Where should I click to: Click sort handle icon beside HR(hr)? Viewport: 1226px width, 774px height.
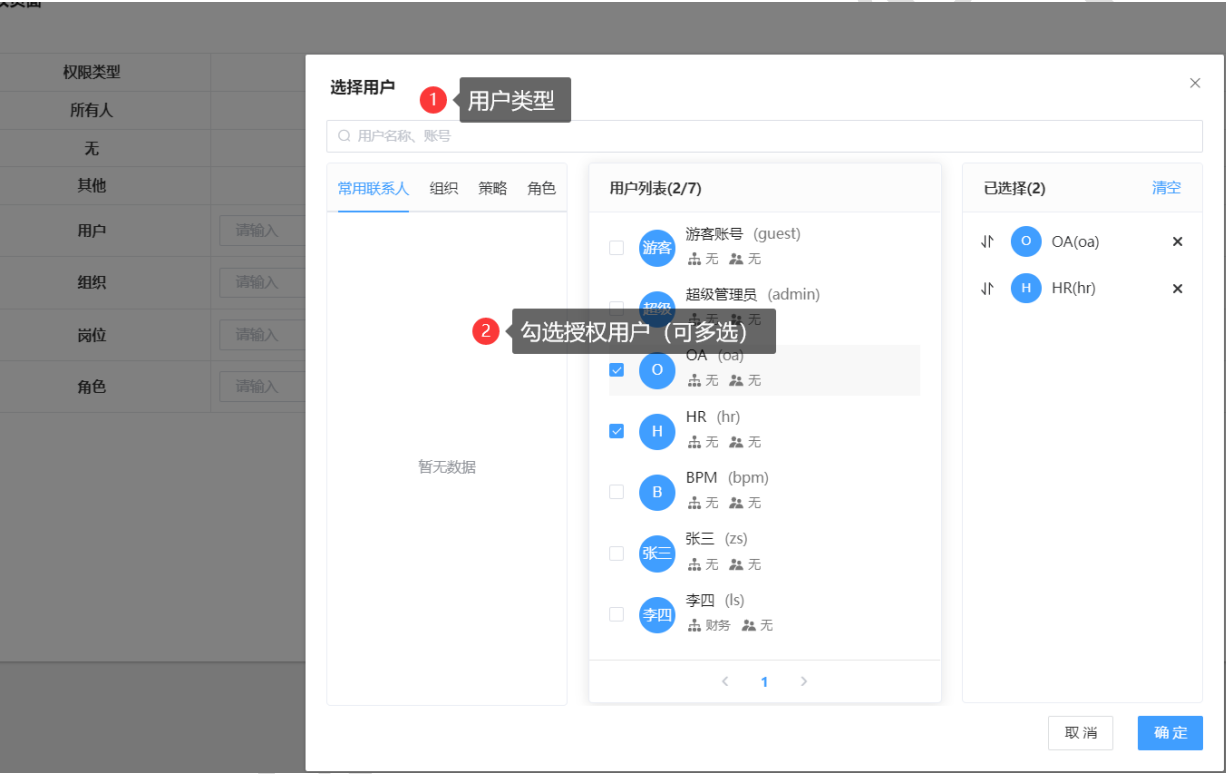pyautogui.click(x=987, y=289)
